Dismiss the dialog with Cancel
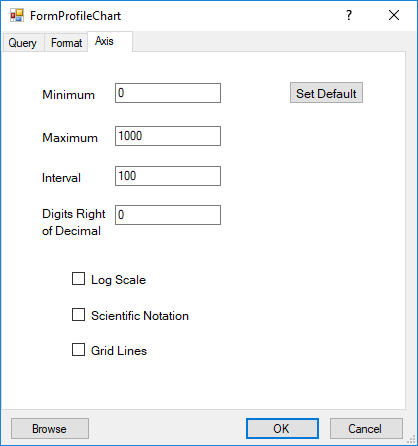The height and width of the screenshot is (446, 418). pyautogui.click(x=366, y=429)
